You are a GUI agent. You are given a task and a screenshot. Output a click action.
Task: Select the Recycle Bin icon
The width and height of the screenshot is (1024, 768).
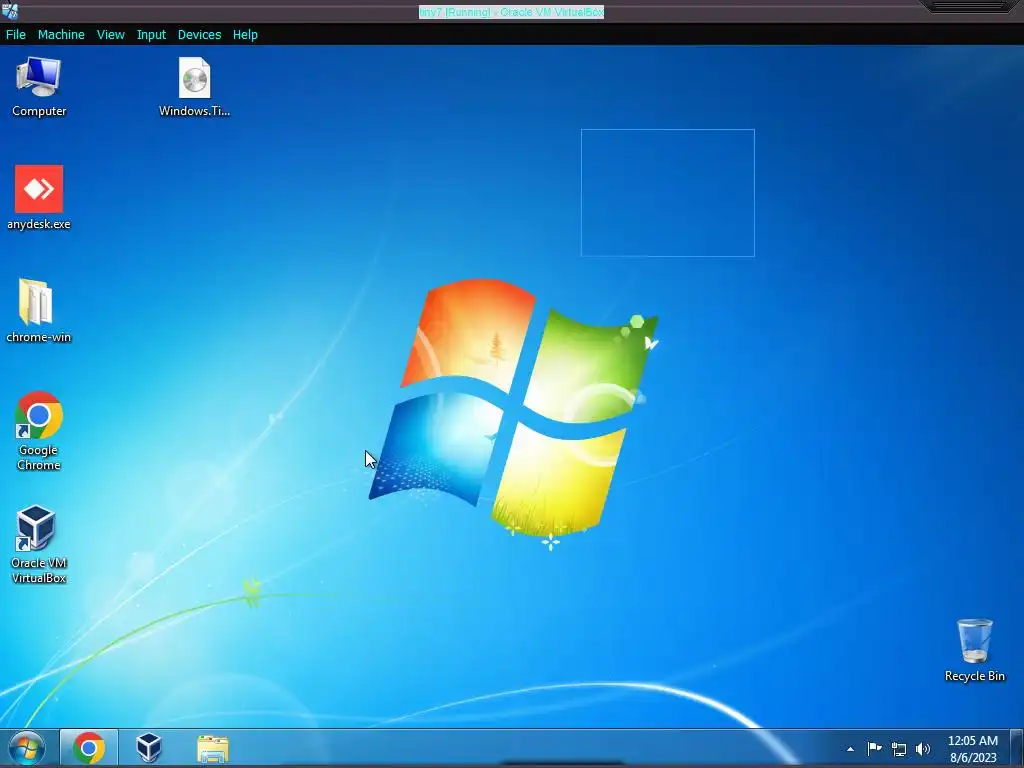[x=974, y=650]
